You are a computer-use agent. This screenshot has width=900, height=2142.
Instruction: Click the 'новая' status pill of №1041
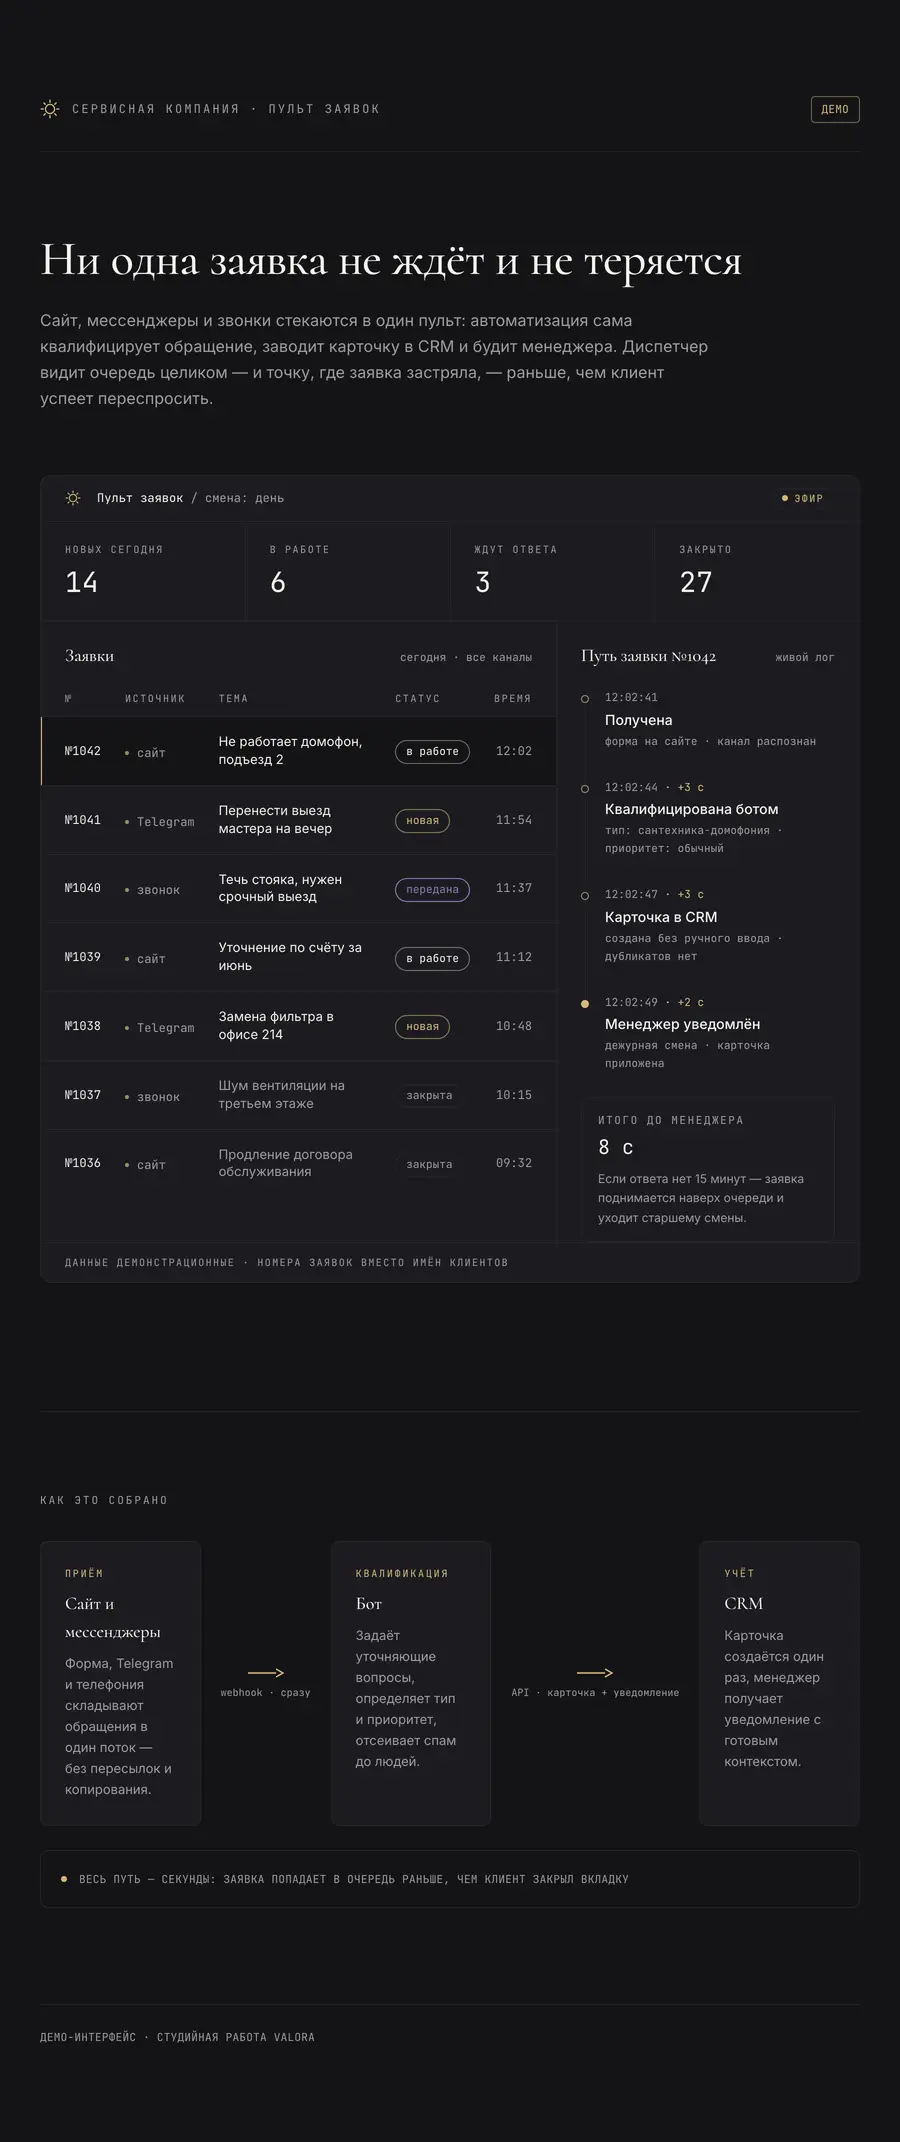[x=422, y=821]
